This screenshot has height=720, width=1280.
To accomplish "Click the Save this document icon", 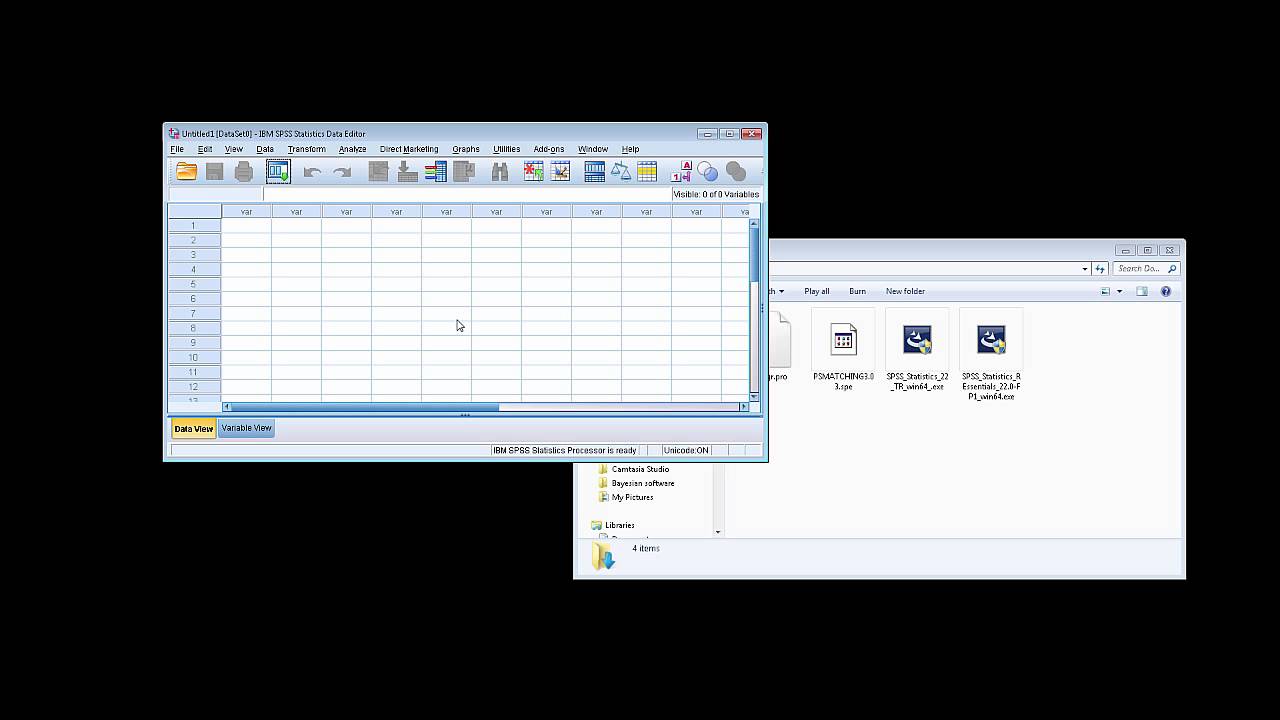I will coord(214,172).
